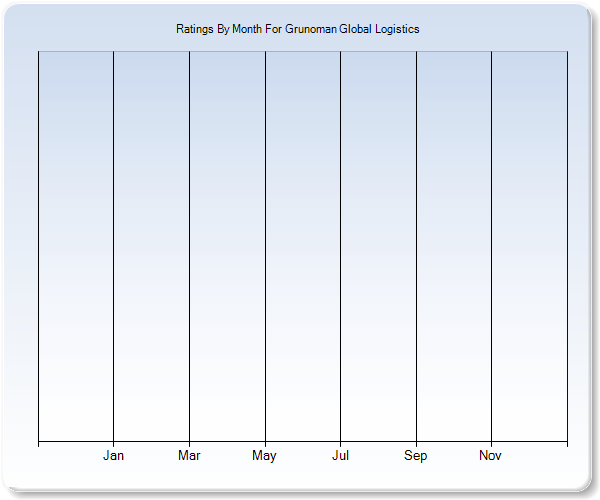This screenshot has width=600, height=500.
Task: Select the Mar axis label
Action: [189, 456]
